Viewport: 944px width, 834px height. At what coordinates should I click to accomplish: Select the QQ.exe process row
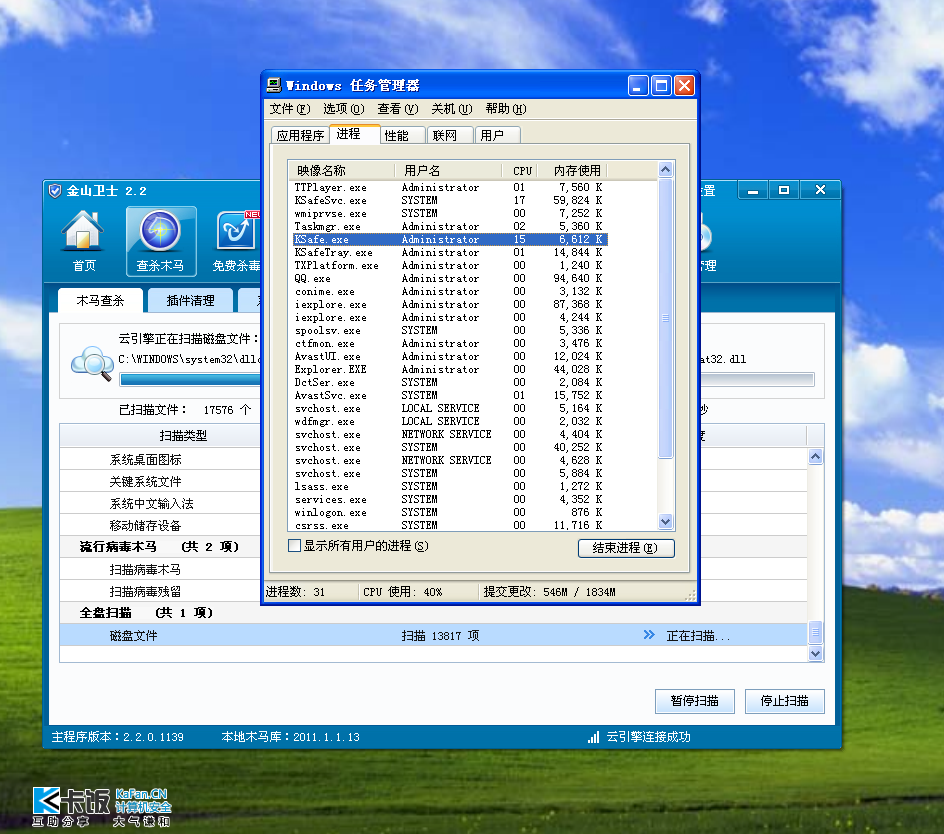pyautogui.click(x=449, y=279)
